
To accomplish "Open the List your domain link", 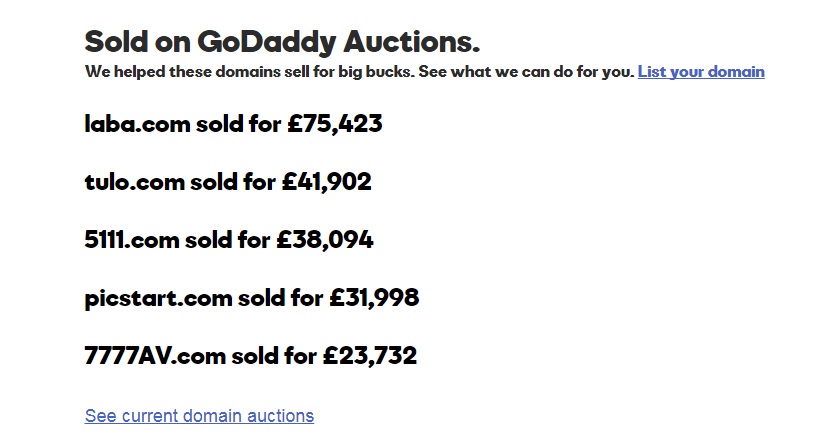I will tap(701, 72).
